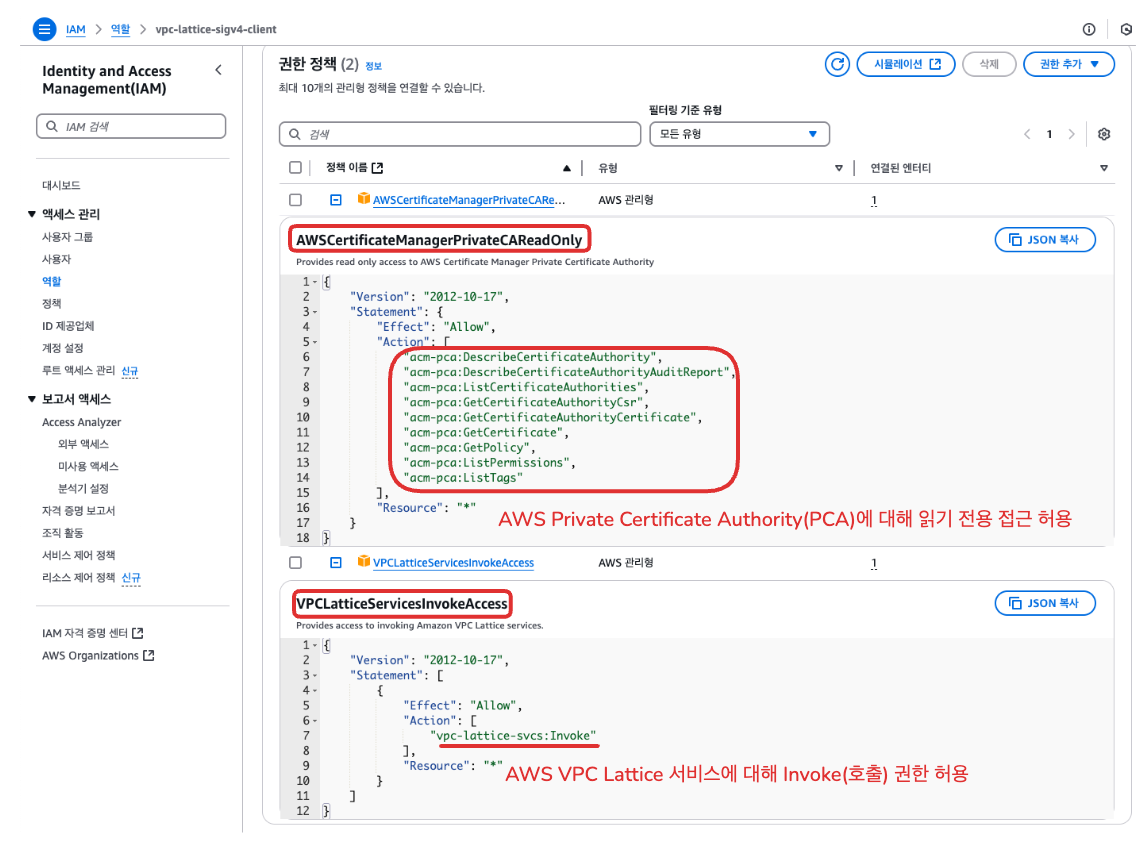Click "vpc-lattice-svcs:Invoke" in policy JSON
This screenshot has width=1143, height=848.
click(x=513, y=736)
